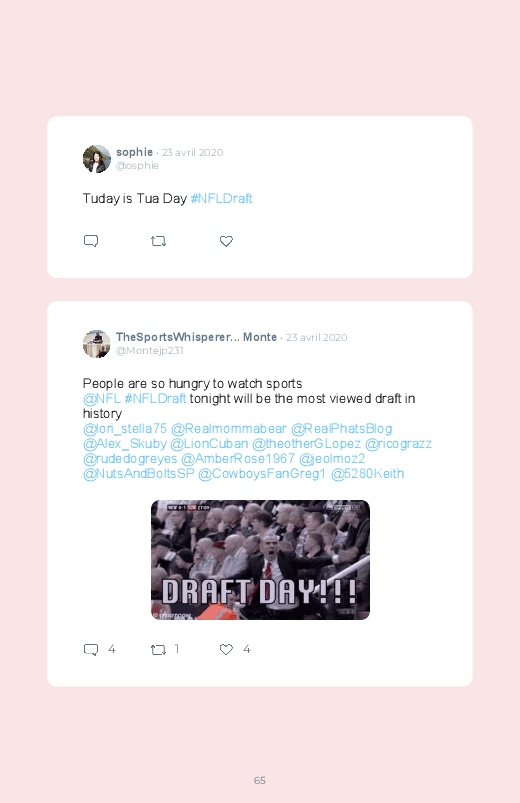Click reply icon on TheSportsWhisperer tweet
Screen dimensions: 520x803
(91, 649)
